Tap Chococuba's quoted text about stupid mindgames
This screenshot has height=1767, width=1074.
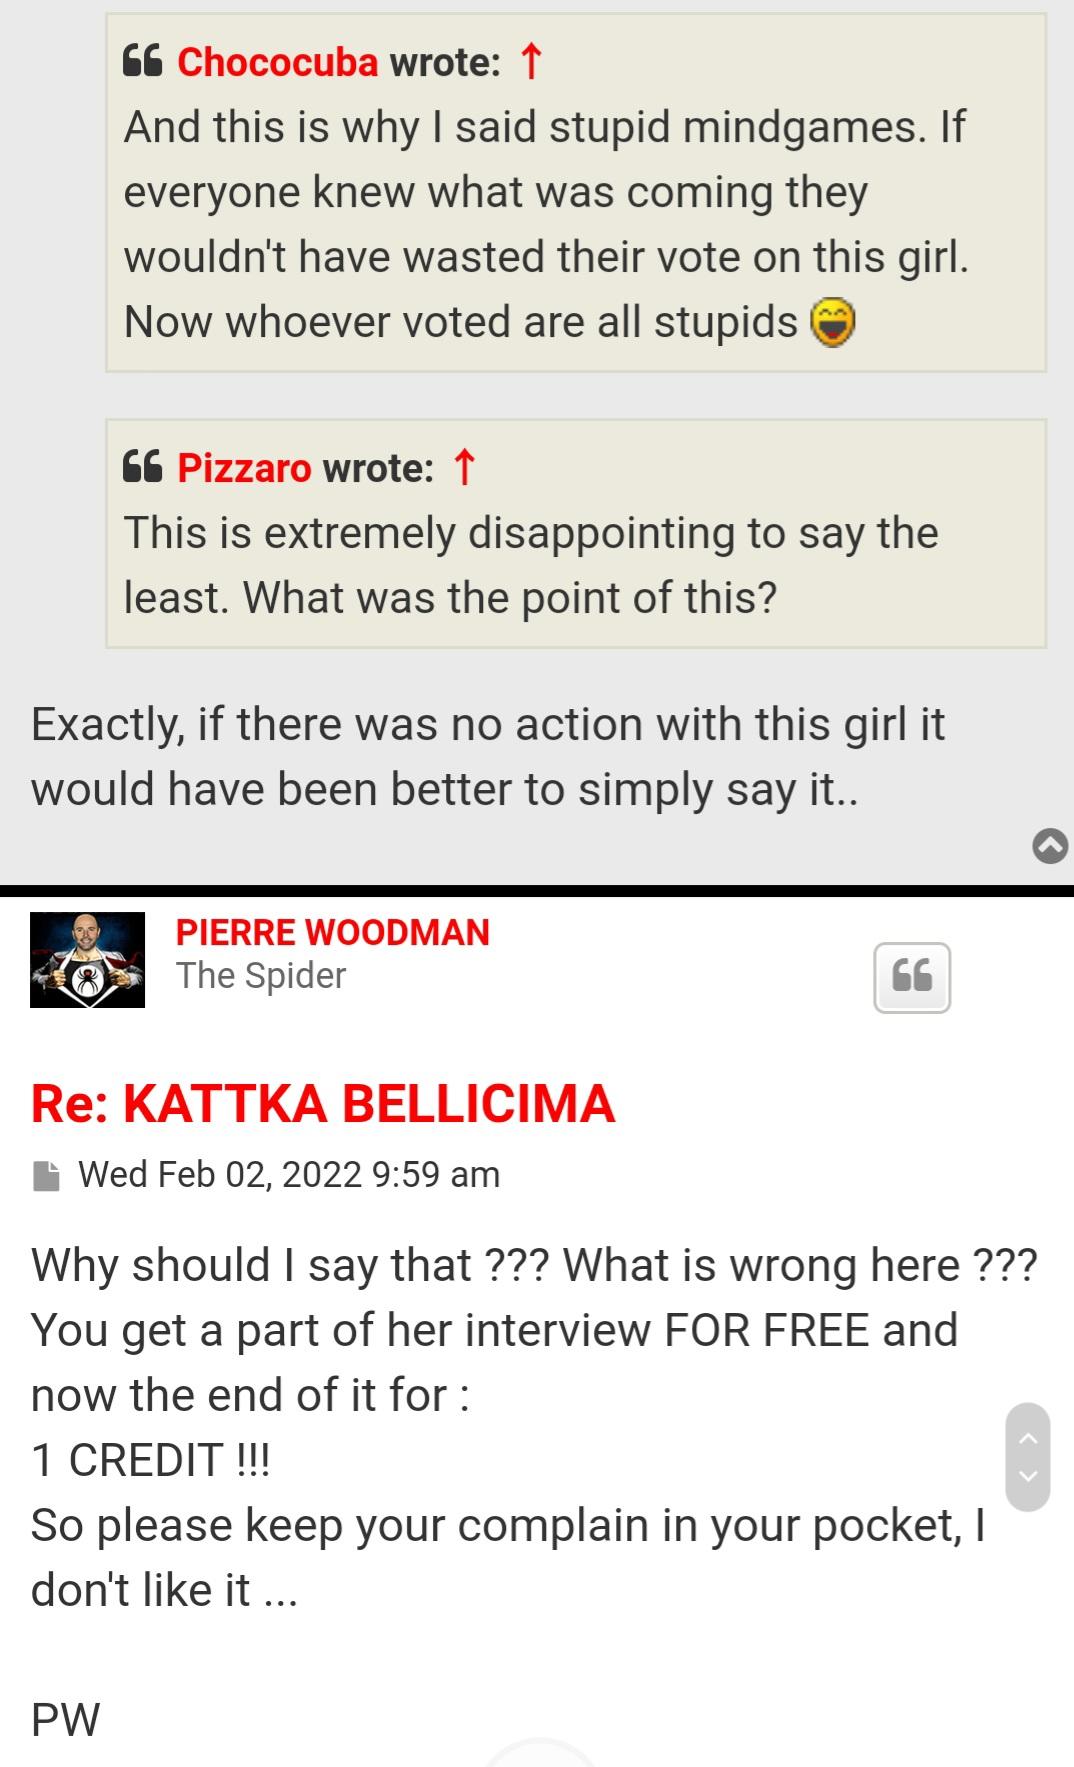click(545, 224)
